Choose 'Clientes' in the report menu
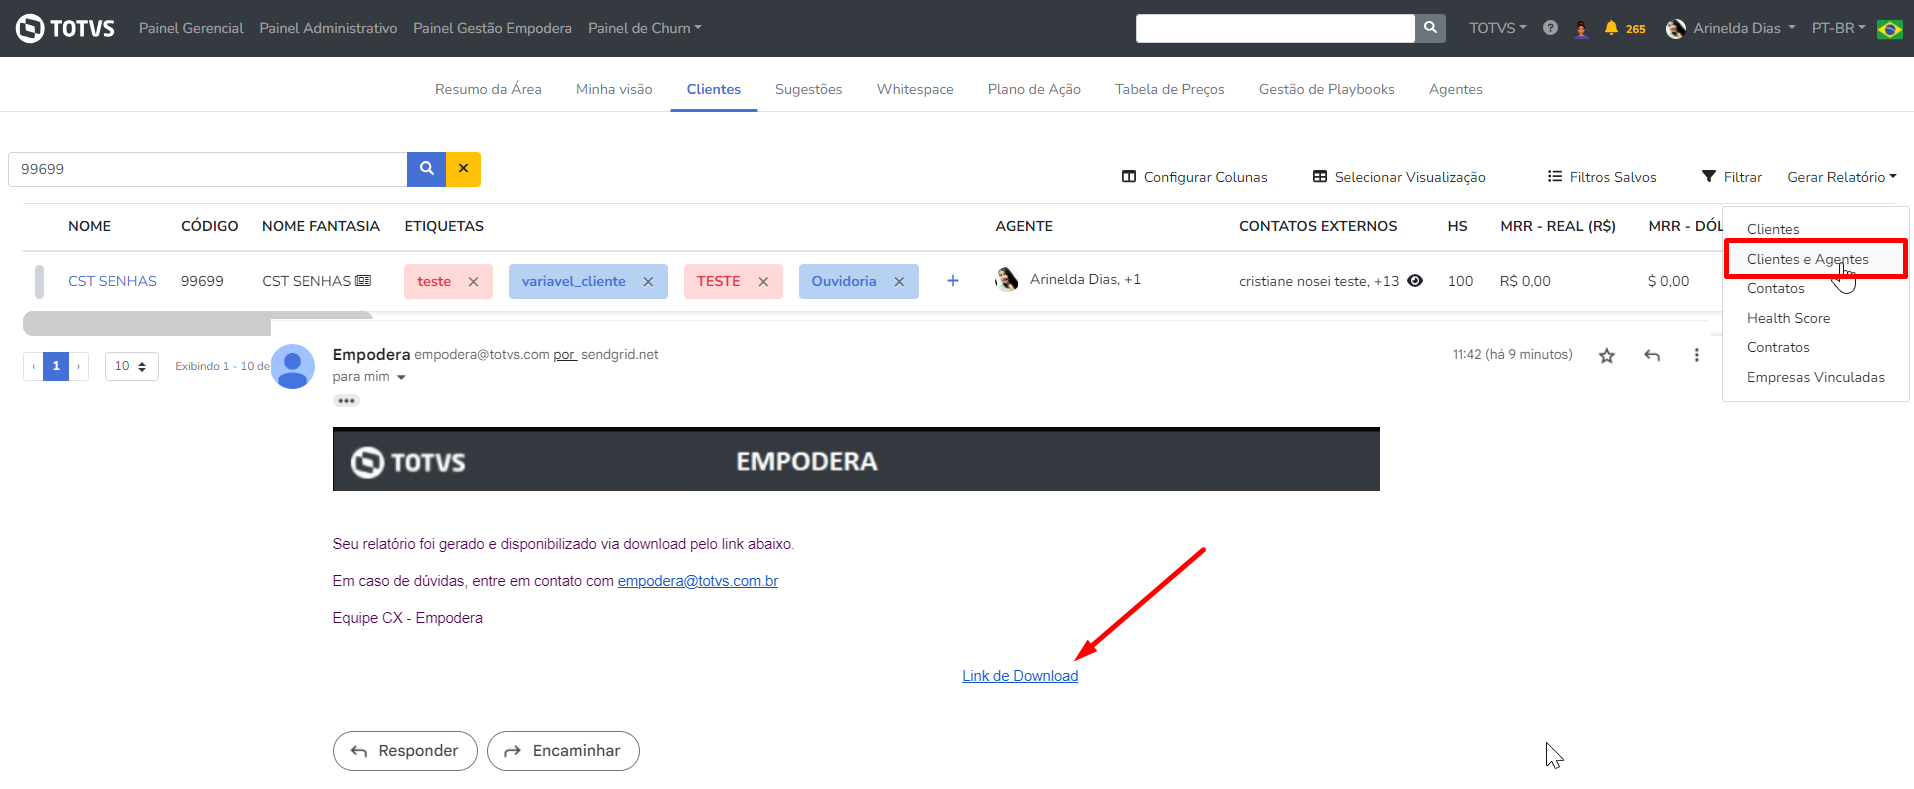Viewport: 1914px width, 789px height. [1773, 229]
